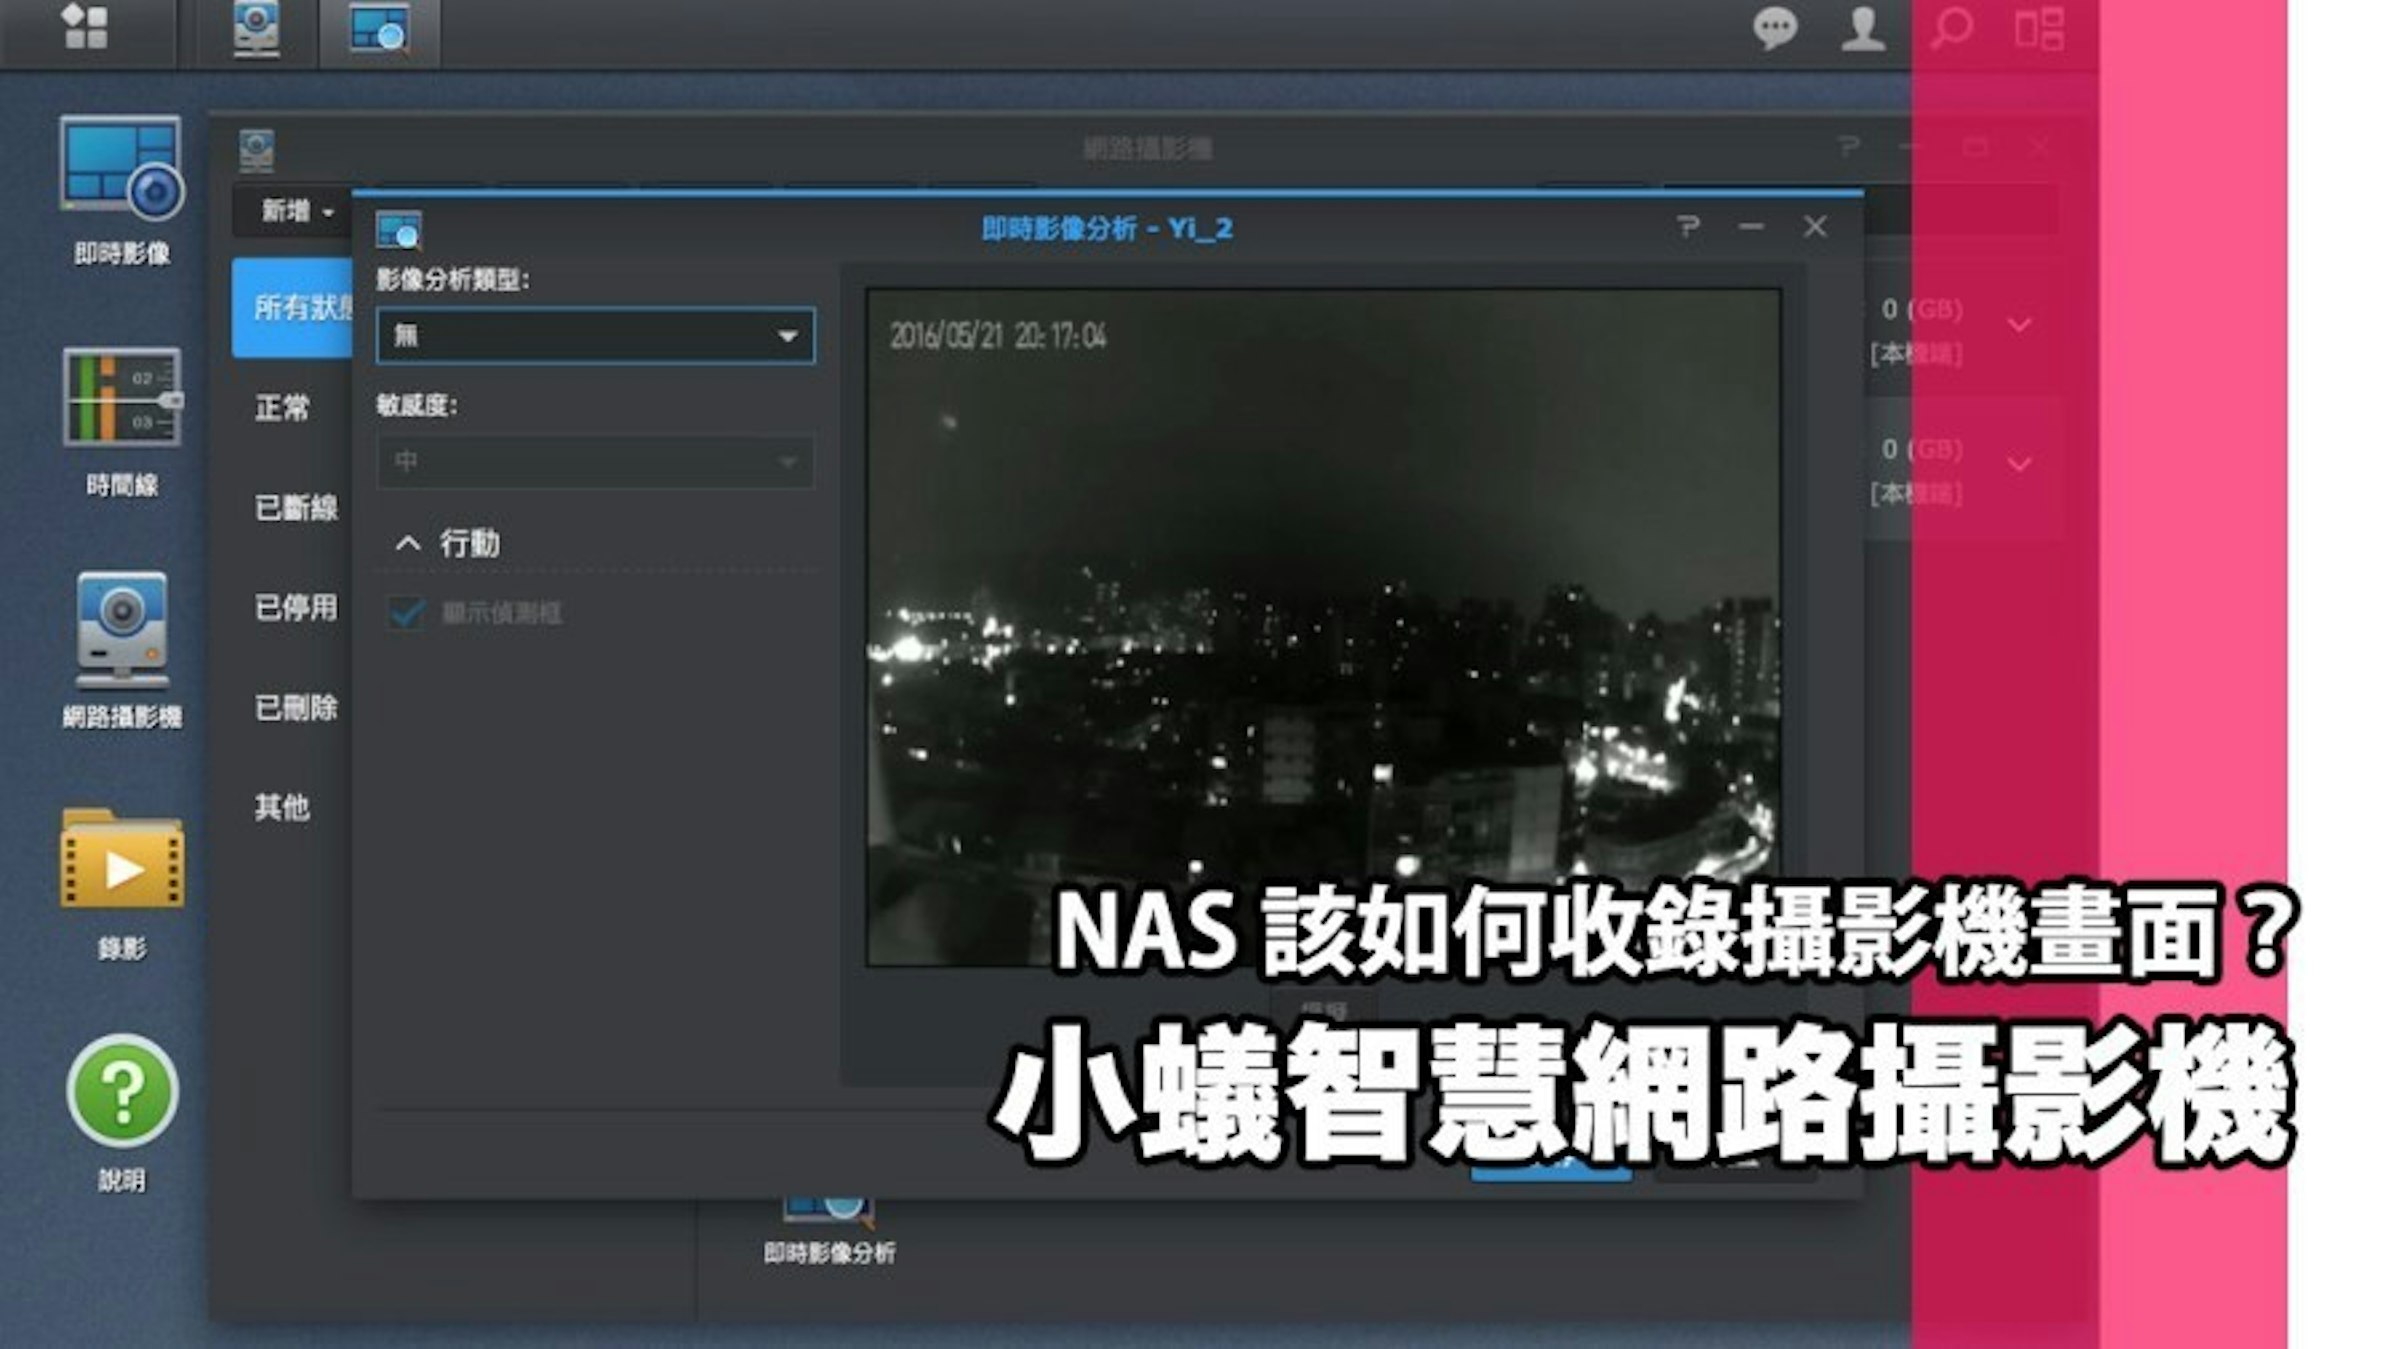Open 時間線 timeline desktop icon

(x=122, y=423)
